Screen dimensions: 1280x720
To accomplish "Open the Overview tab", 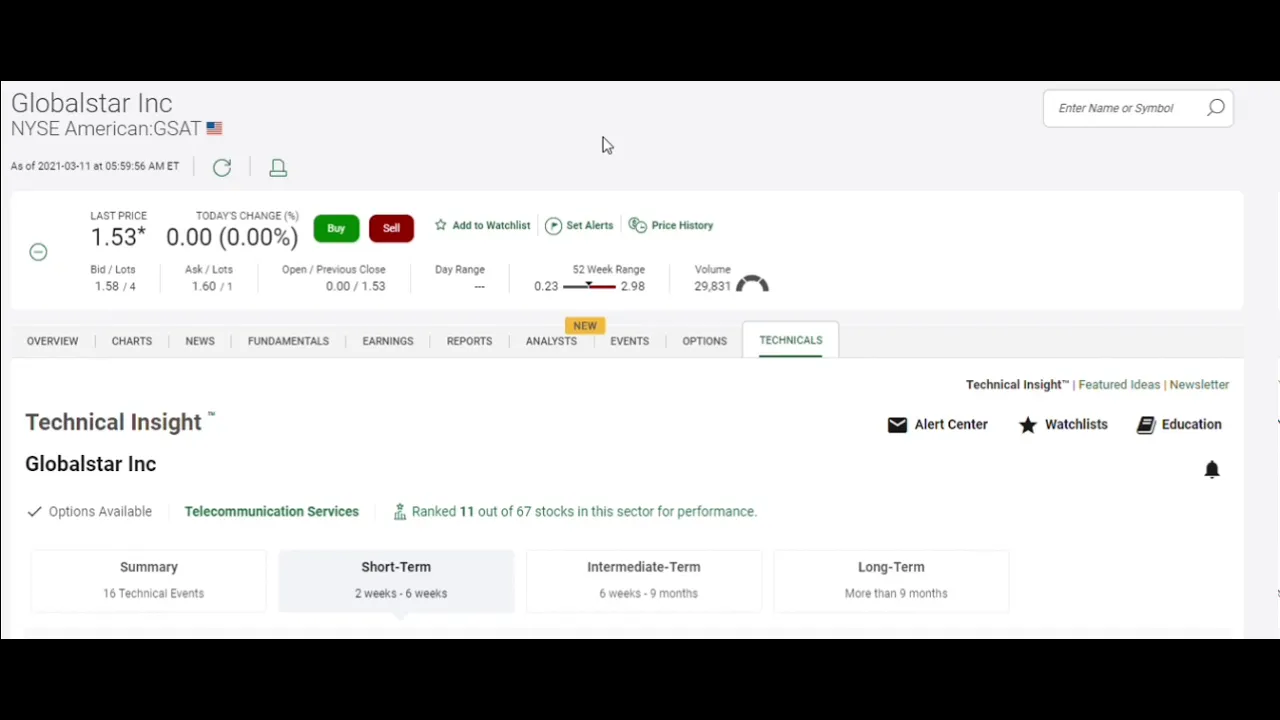I will 52,341.
